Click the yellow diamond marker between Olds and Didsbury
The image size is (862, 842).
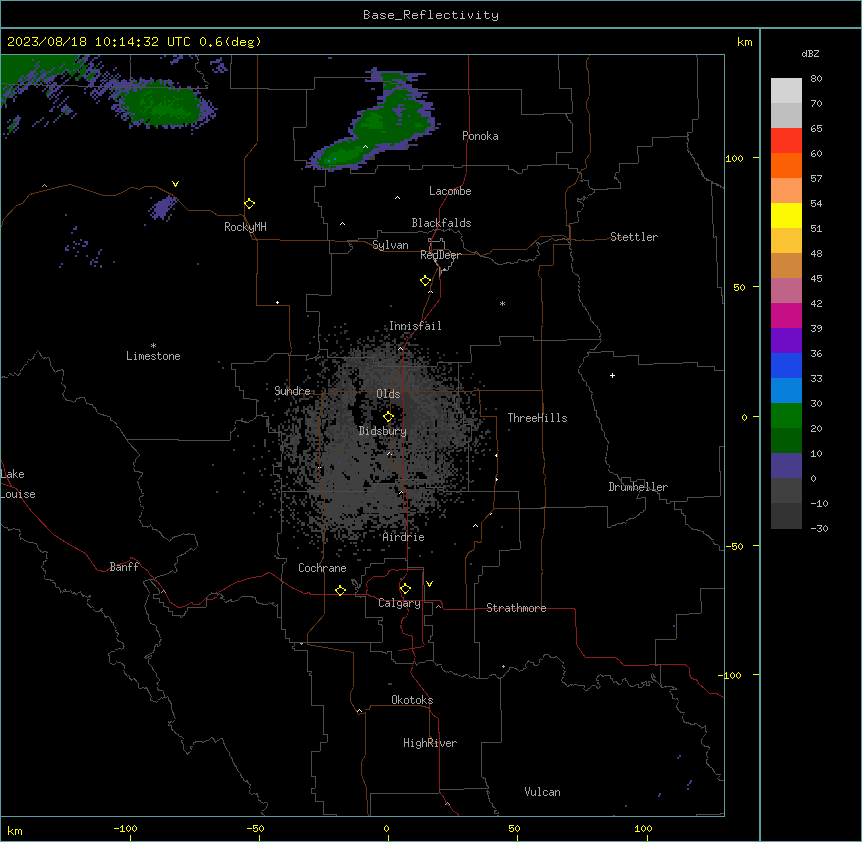point(389,417)
